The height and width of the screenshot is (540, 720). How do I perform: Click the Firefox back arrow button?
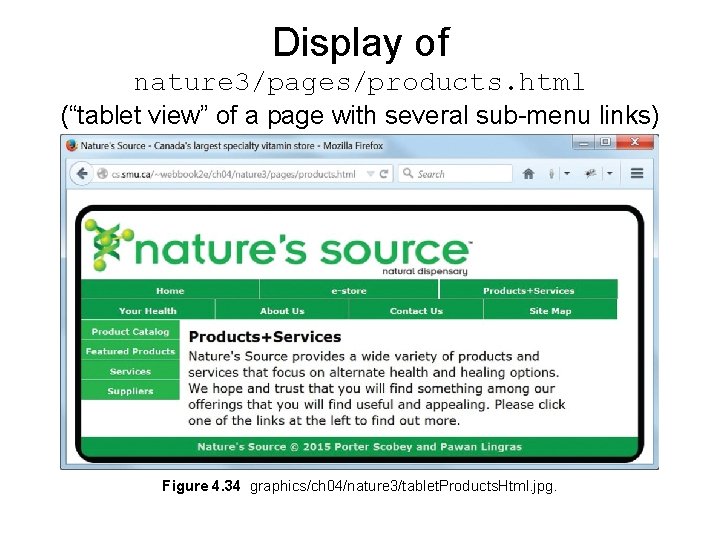pos(82,174)
